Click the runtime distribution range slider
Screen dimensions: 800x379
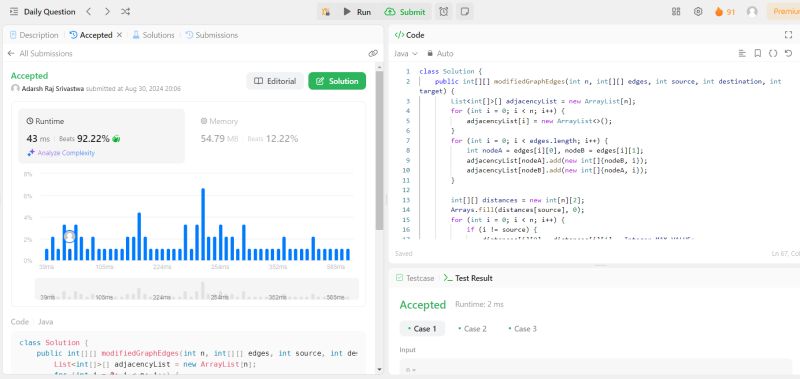click(x=196, y=289)
